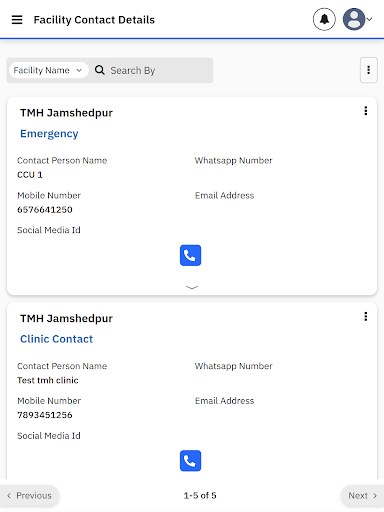Open the user profile avatar menu
384x512 pixels.
coord(354,19)
